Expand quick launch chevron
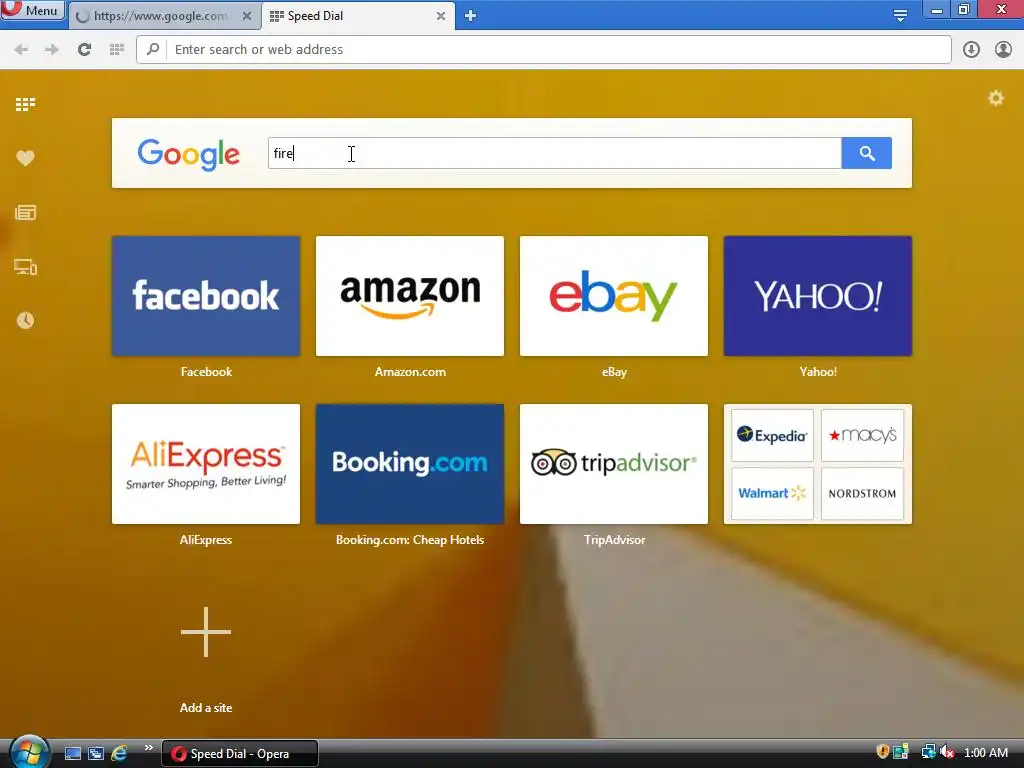The height and width of the screenshot is (768, 1024). tap(148, 748)
